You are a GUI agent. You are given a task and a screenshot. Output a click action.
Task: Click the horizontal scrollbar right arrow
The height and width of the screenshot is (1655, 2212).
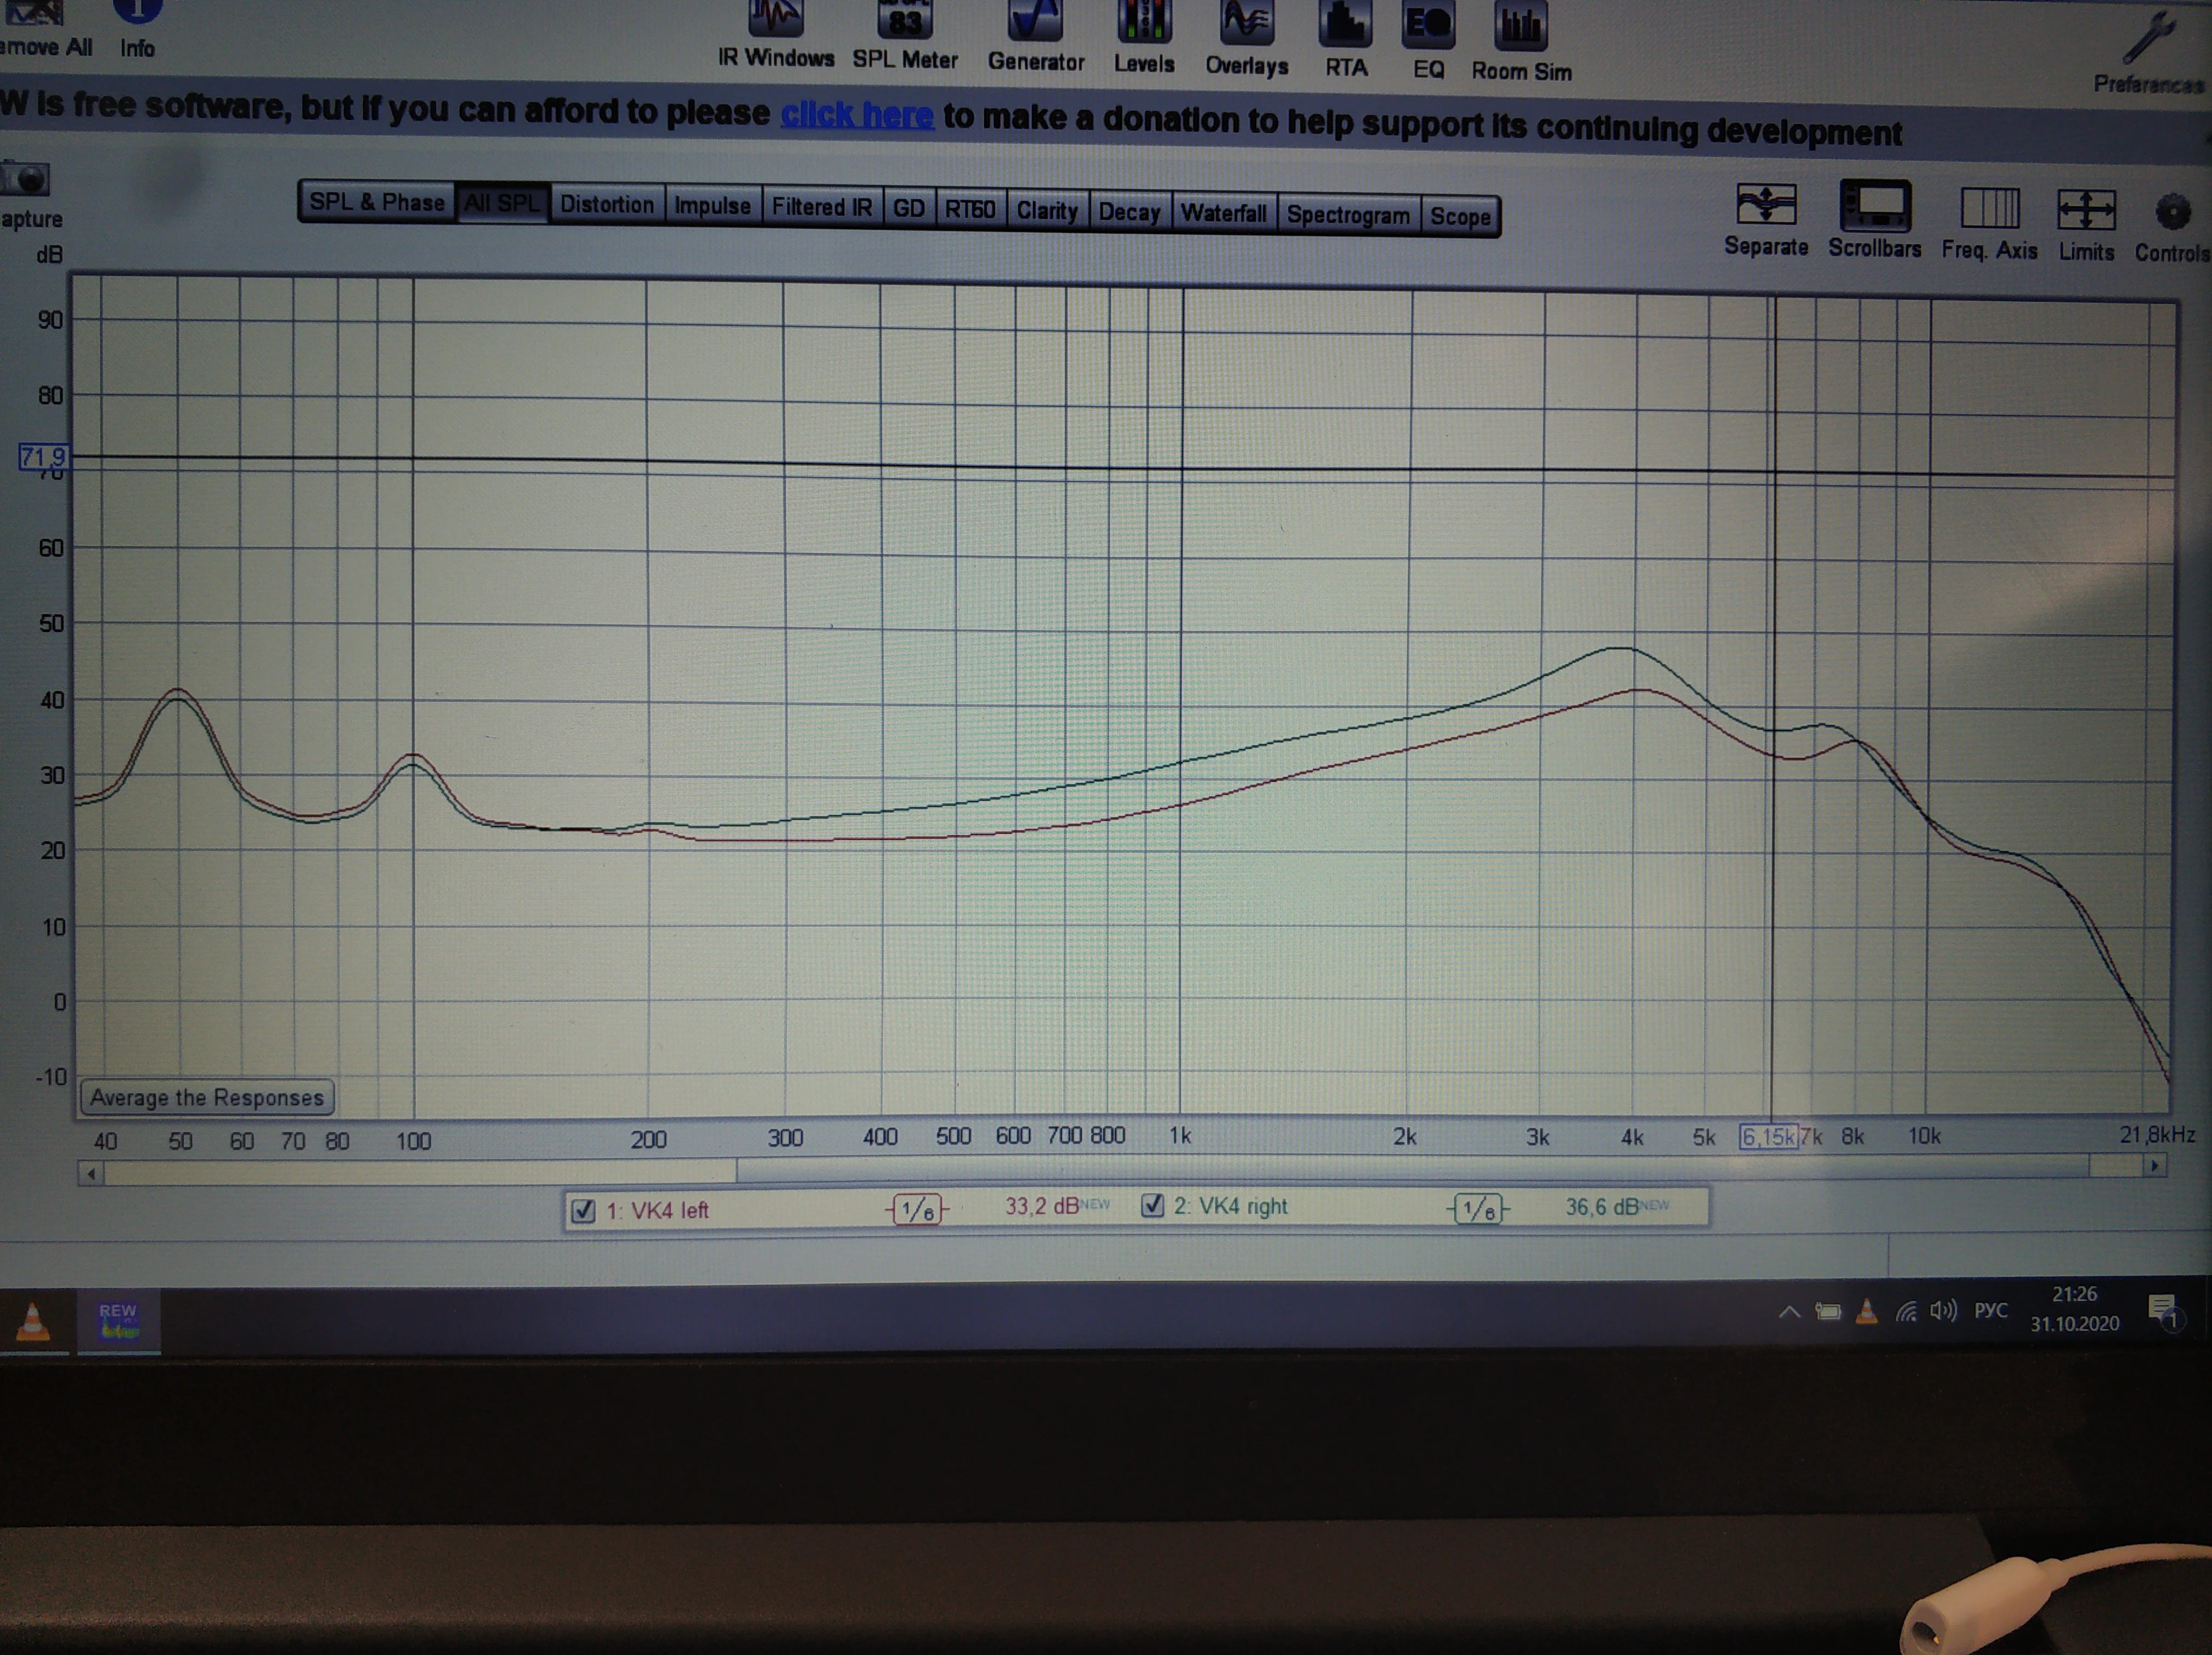[x=2154, y=1166]
